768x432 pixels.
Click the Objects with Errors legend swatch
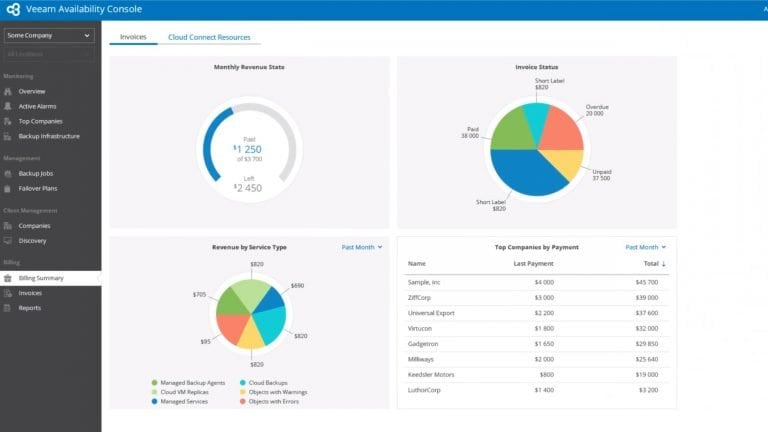point(242,401)
